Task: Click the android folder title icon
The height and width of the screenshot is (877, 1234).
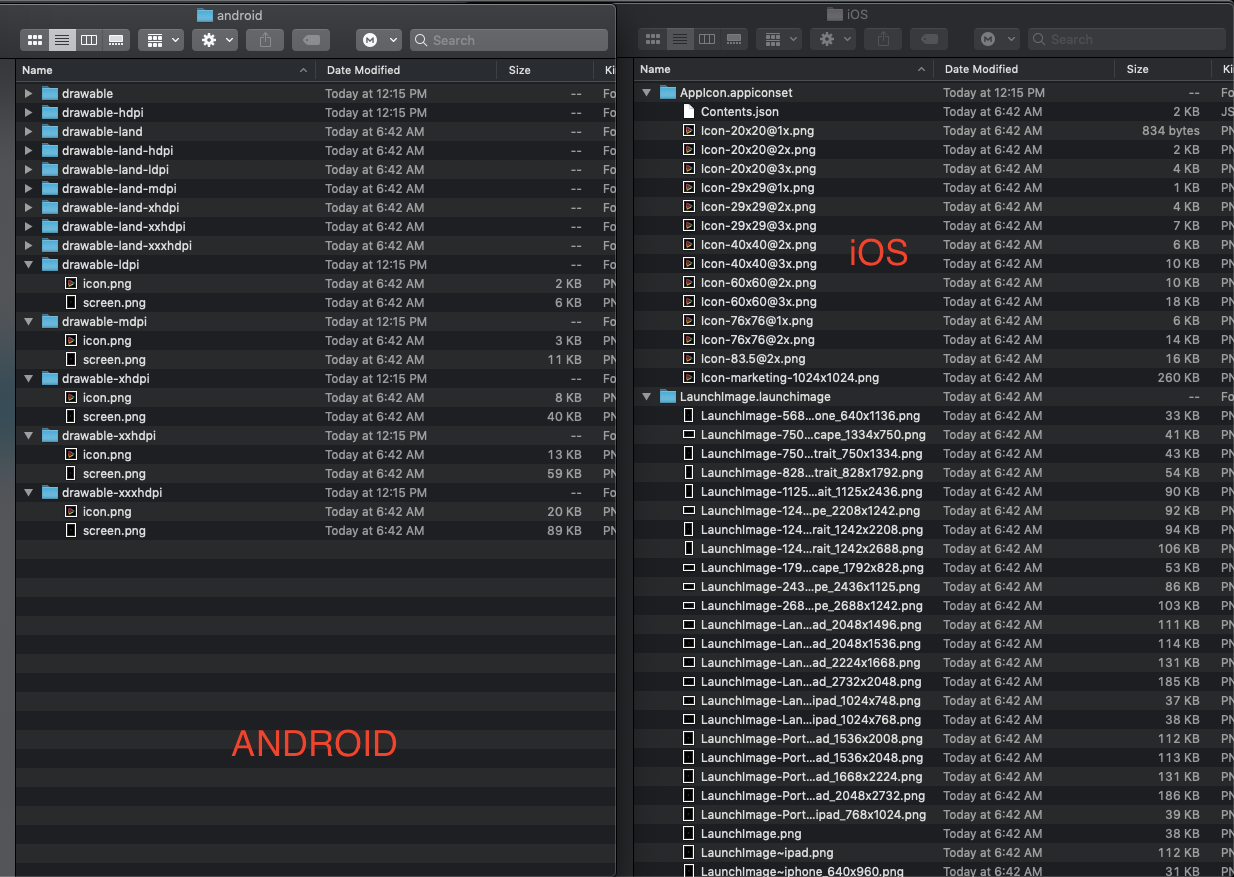Action: click(205, 14)
